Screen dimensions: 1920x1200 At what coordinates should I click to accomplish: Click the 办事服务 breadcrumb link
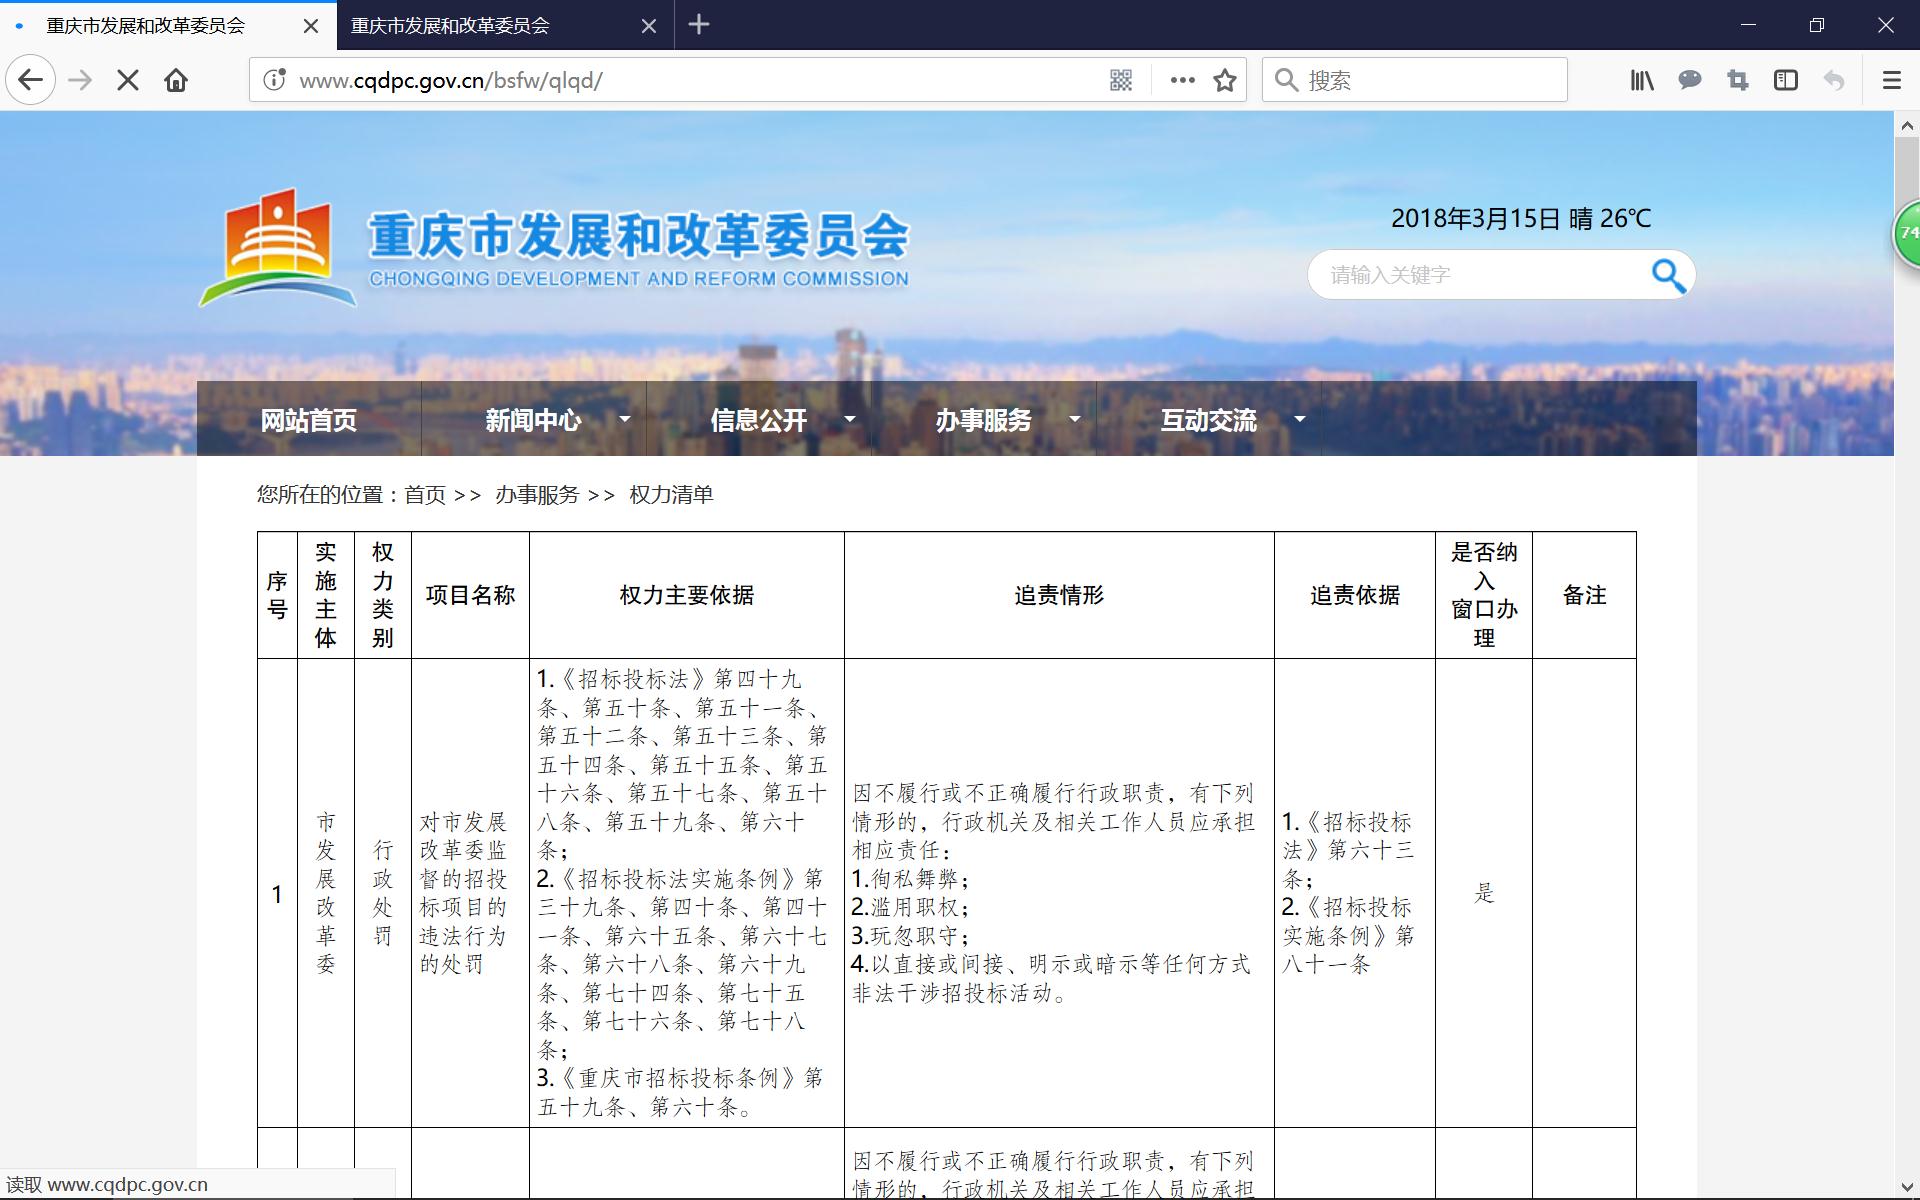pyautogui.click(x=537, y=495)
